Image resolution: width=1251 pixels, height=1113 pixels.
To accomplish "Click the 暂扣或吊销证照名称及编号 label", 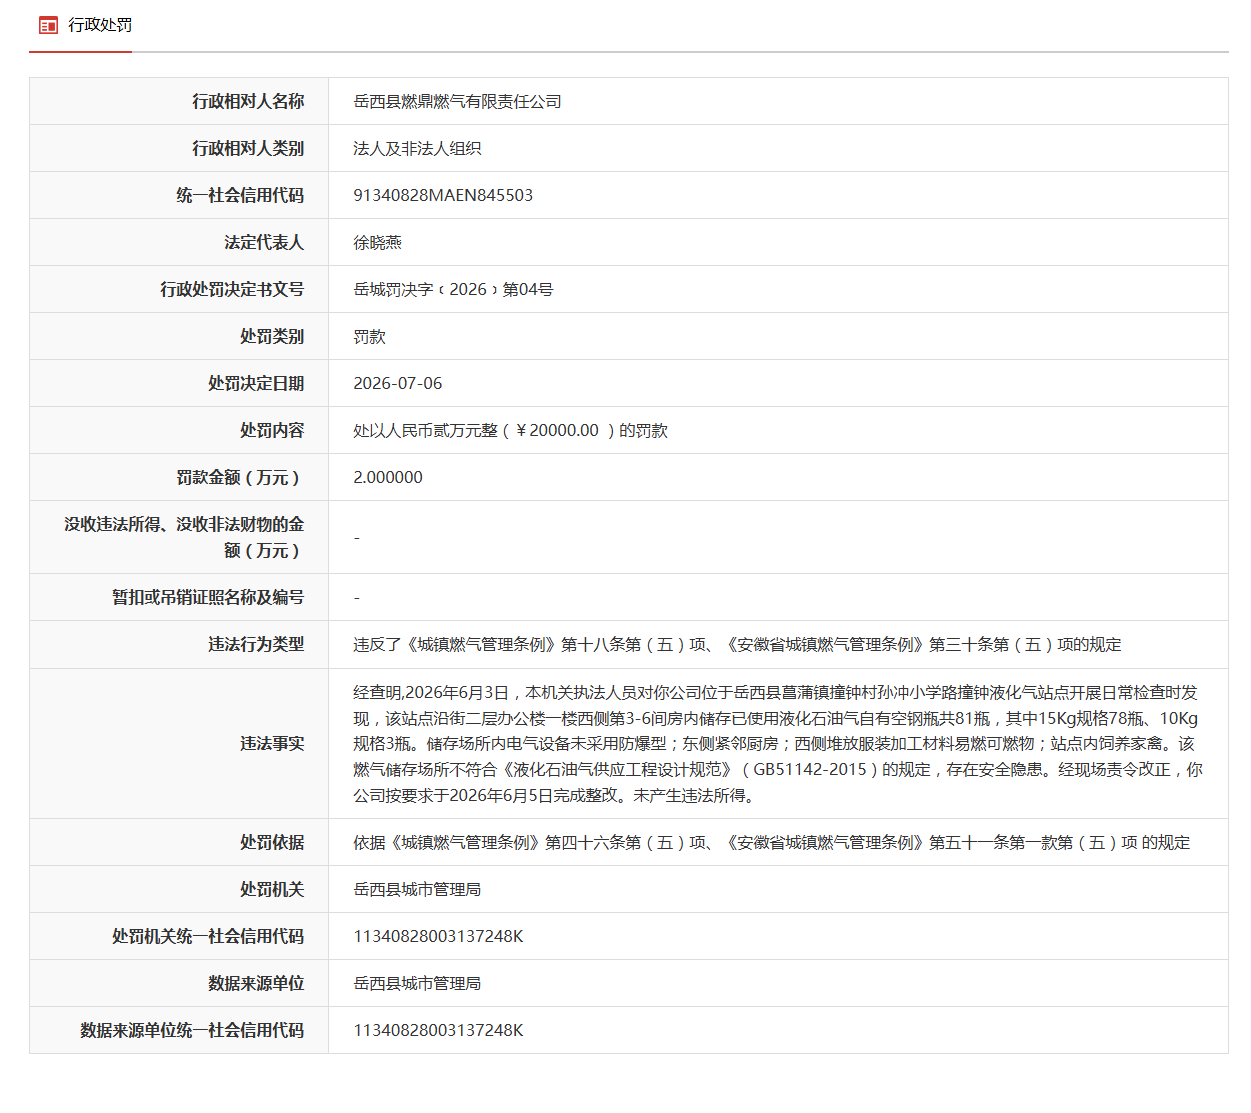I will (208, 597).
